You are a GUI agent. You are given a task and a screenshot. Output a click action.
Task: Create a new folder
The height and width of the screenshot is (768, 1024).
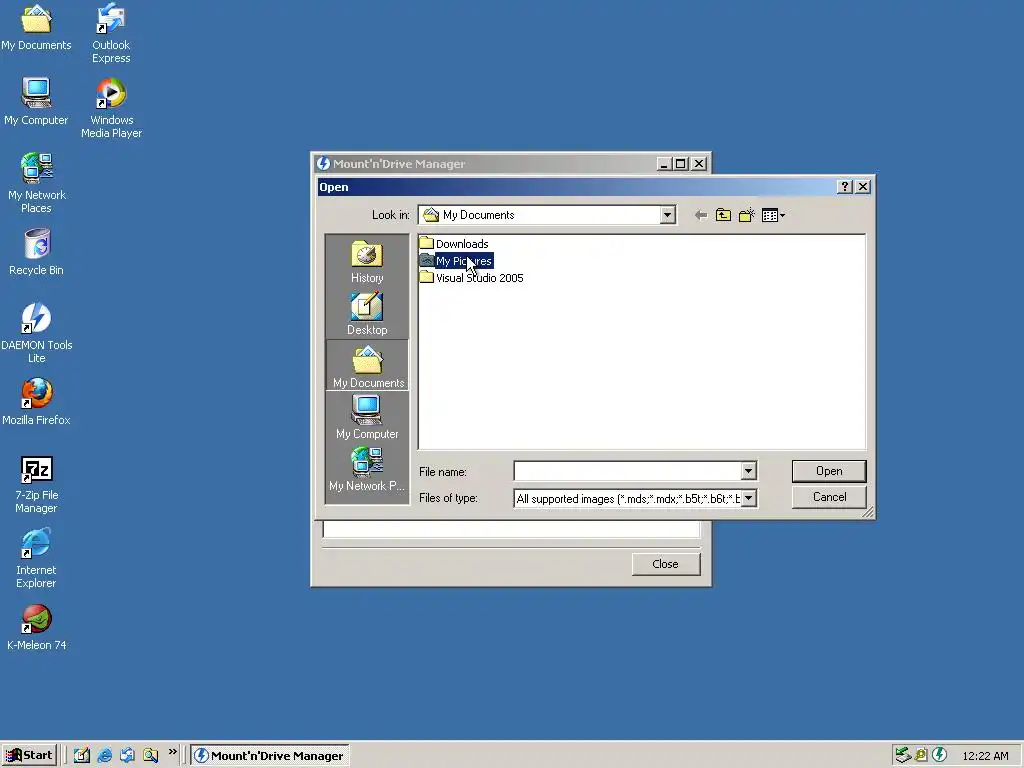746,215
